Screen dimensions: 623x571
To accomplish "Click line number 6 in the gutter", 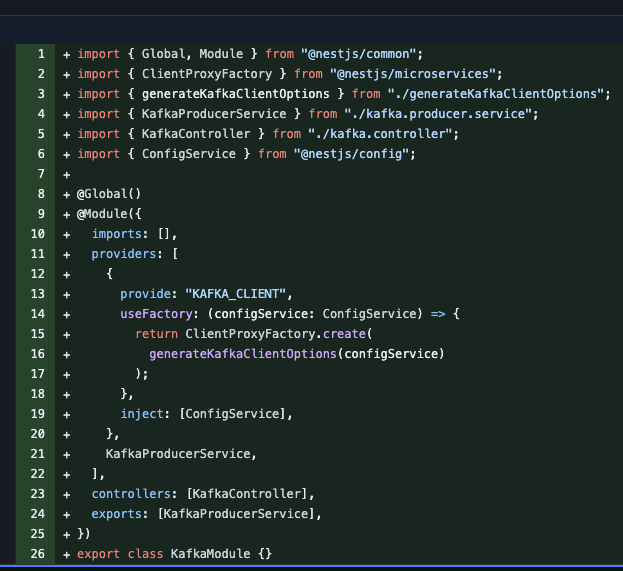I will coord(41,154).
